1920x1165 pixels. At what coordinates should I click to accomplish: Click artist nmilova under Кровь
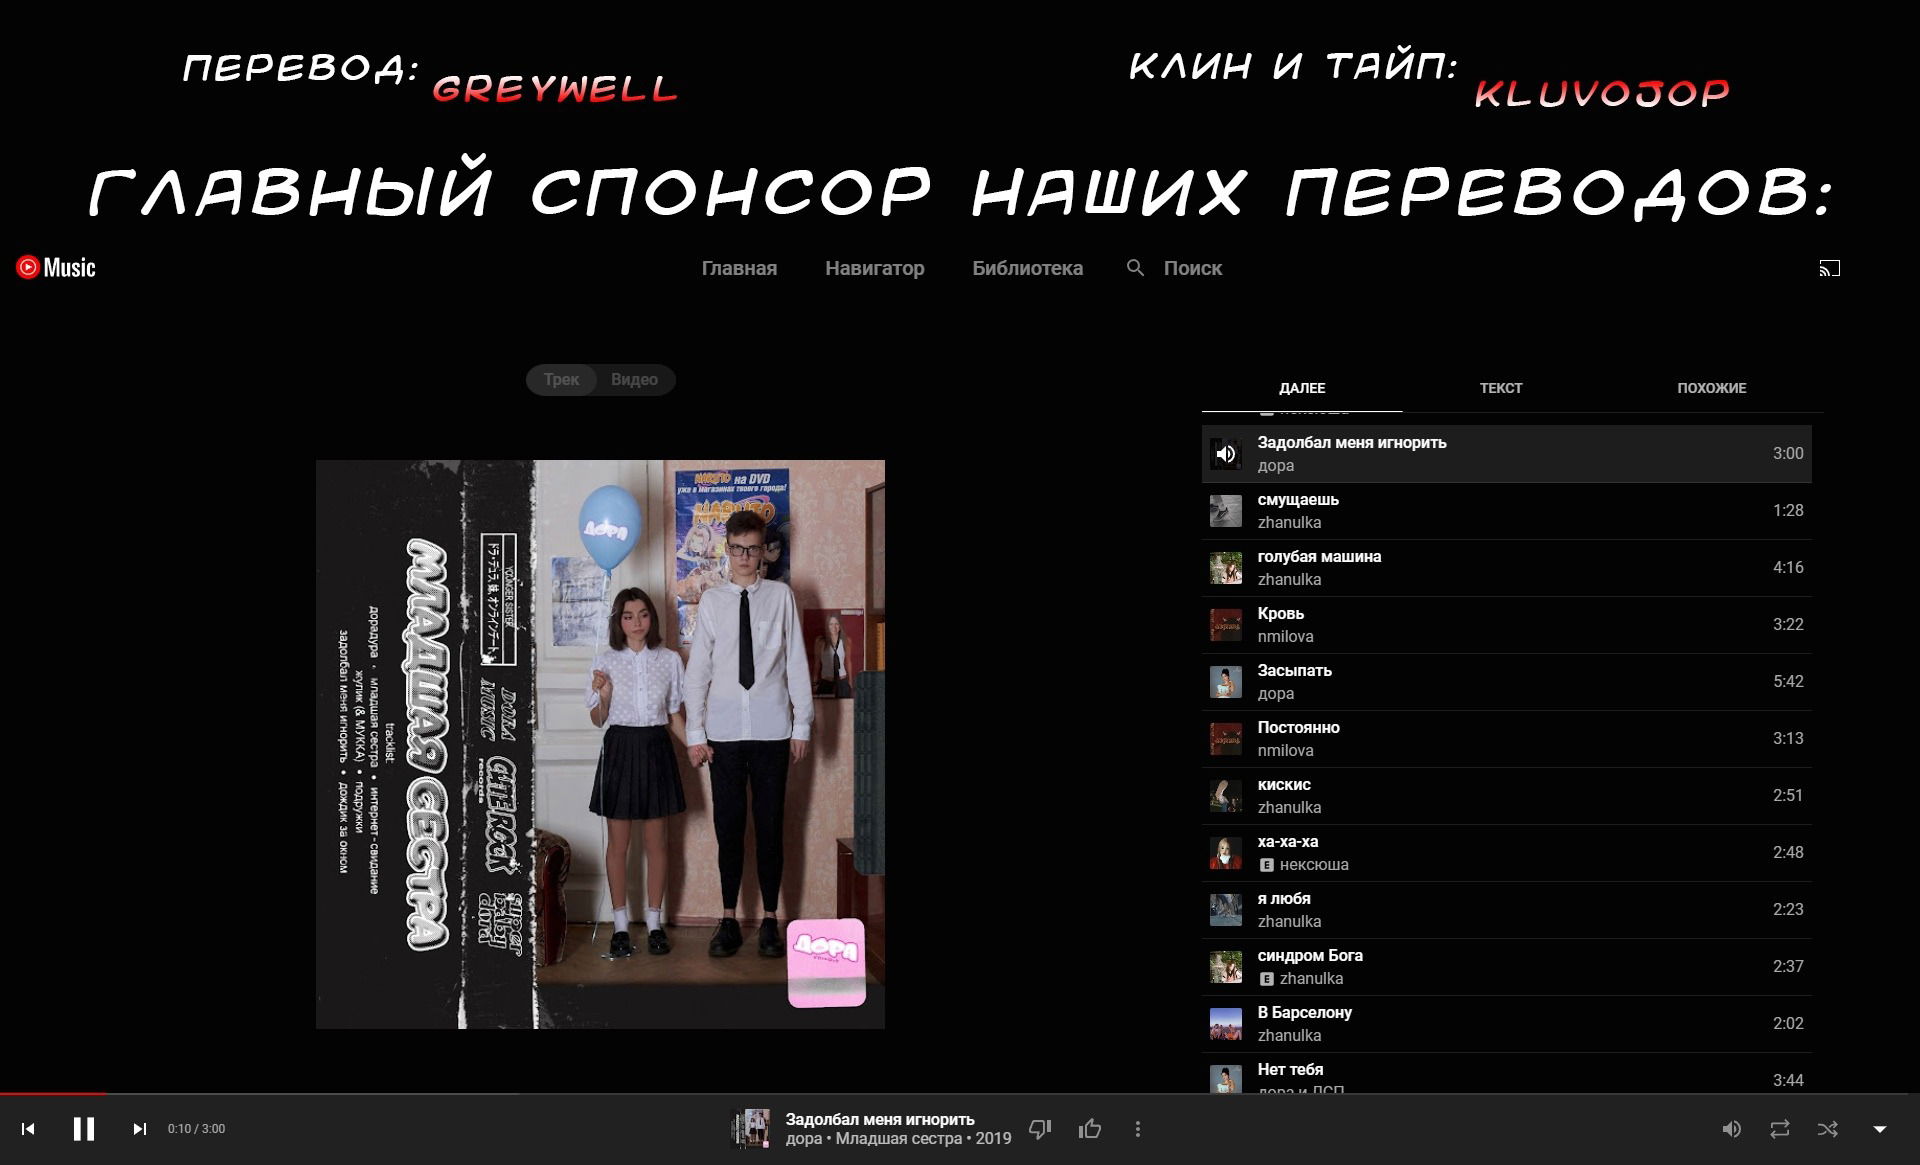pos(1285,637)
